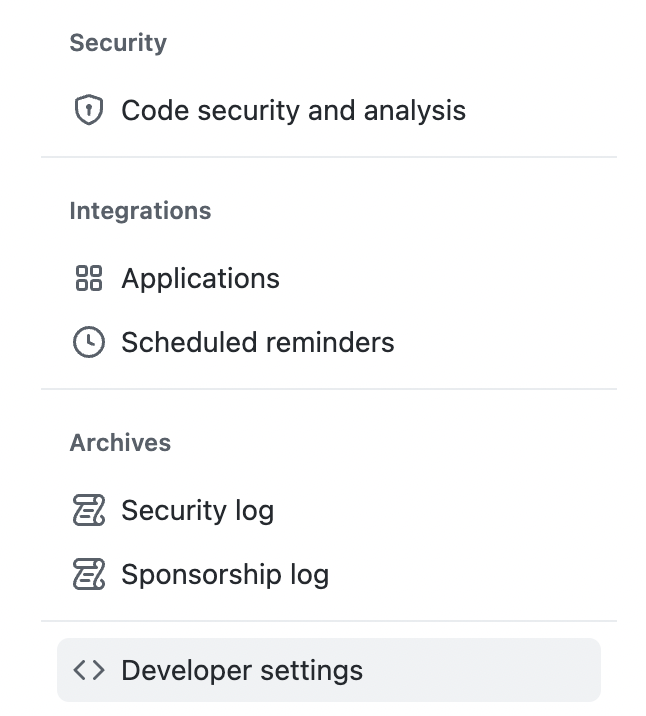The height and width of the screenshot is (716, 646).
Task: Click the Integrations section heading
Action: [140, 211]
